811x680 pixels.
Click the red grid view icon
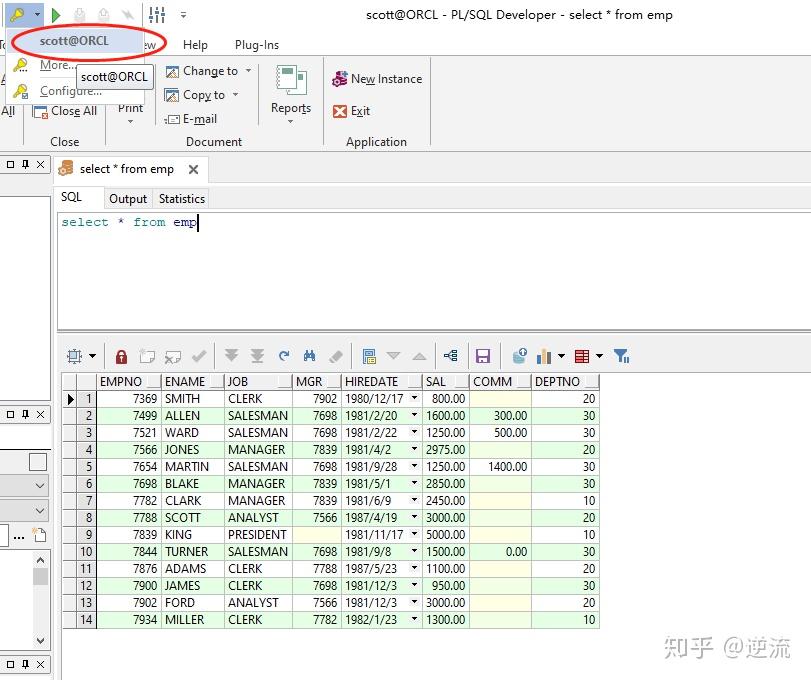(x=582, y=356)
